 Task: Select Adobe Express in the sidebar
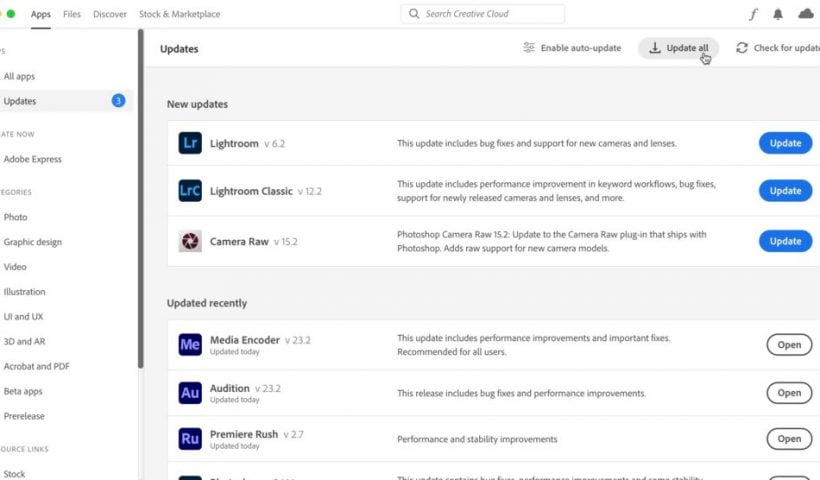(33, 159)
